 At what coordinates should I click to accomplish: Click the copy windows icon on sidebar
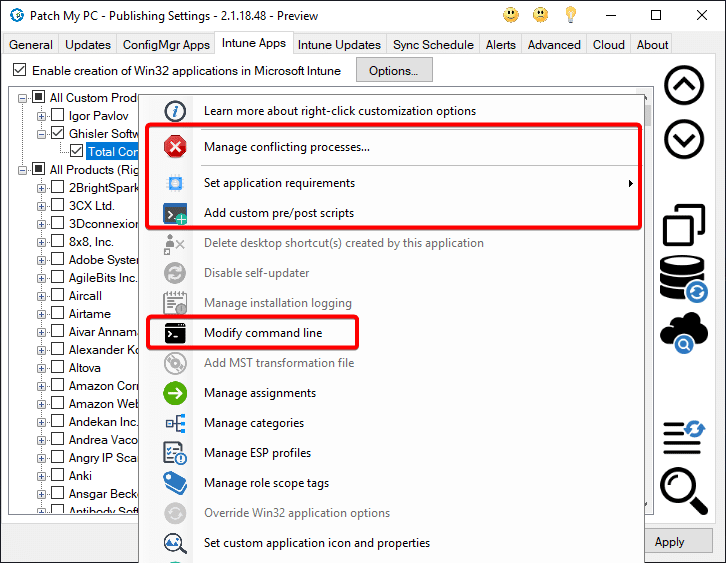click(x=684, y=223)
